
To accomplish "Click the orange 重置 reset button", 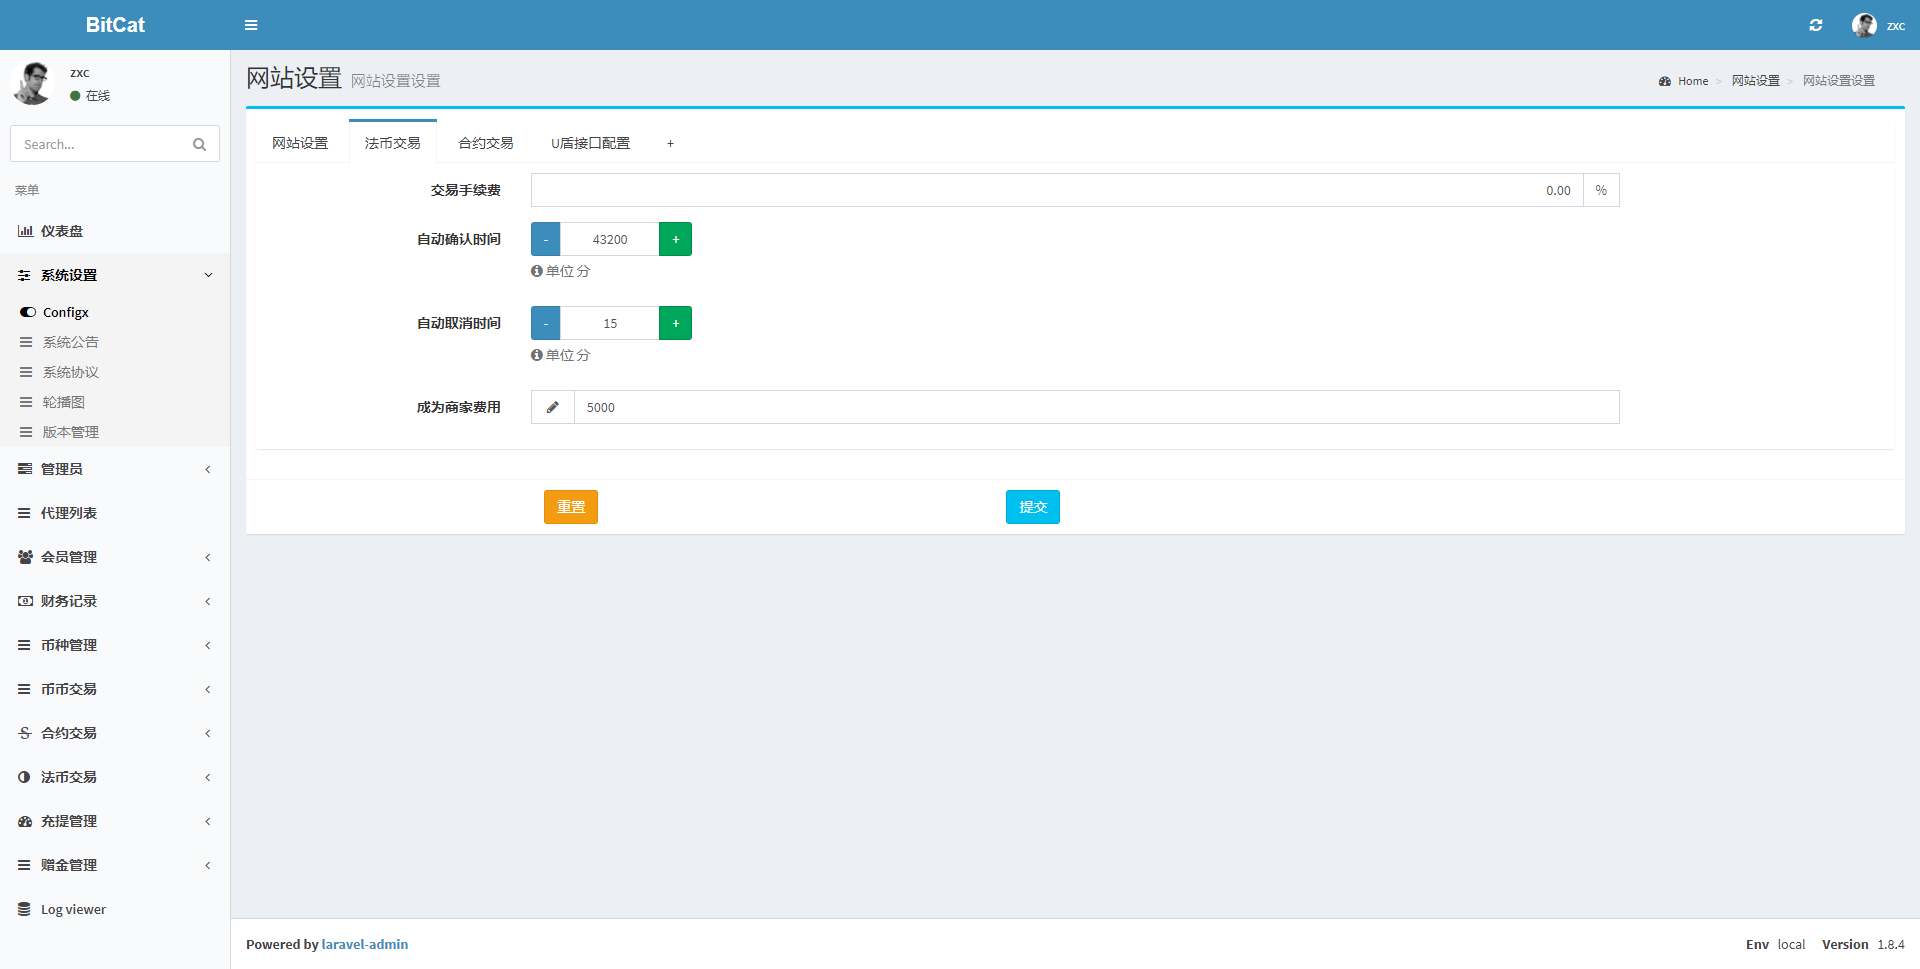I will (x=571, y=507).
